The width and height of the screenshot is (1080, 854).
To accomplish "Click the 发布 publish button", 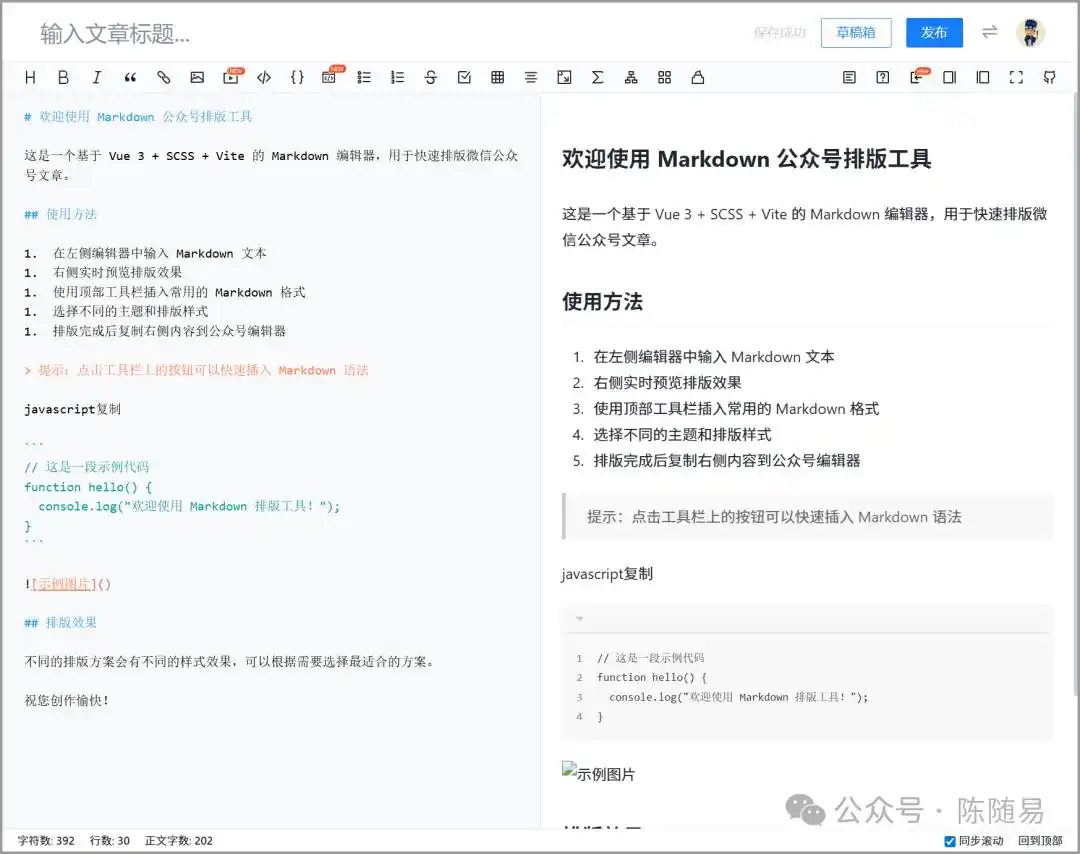I will point(934,32).
